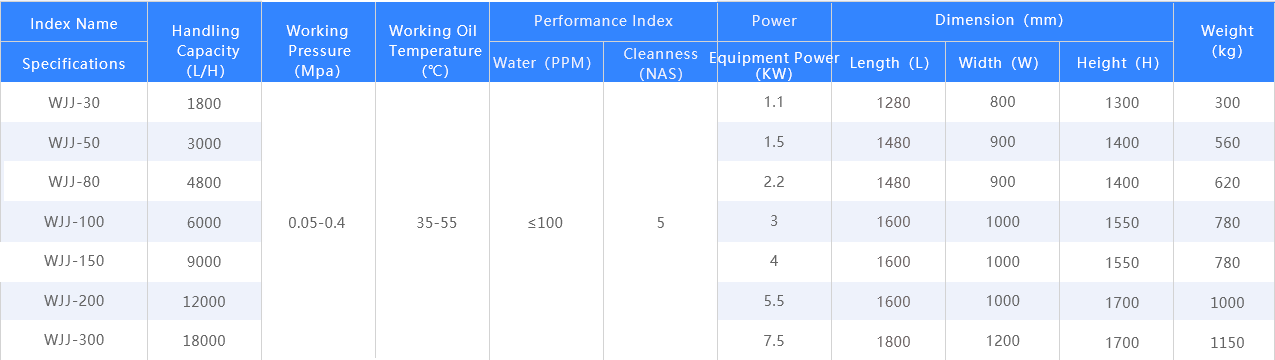Click the 12000 handling capacity cell
The width and height of the screenshot is (1275, 360).
tap(204, 302)
